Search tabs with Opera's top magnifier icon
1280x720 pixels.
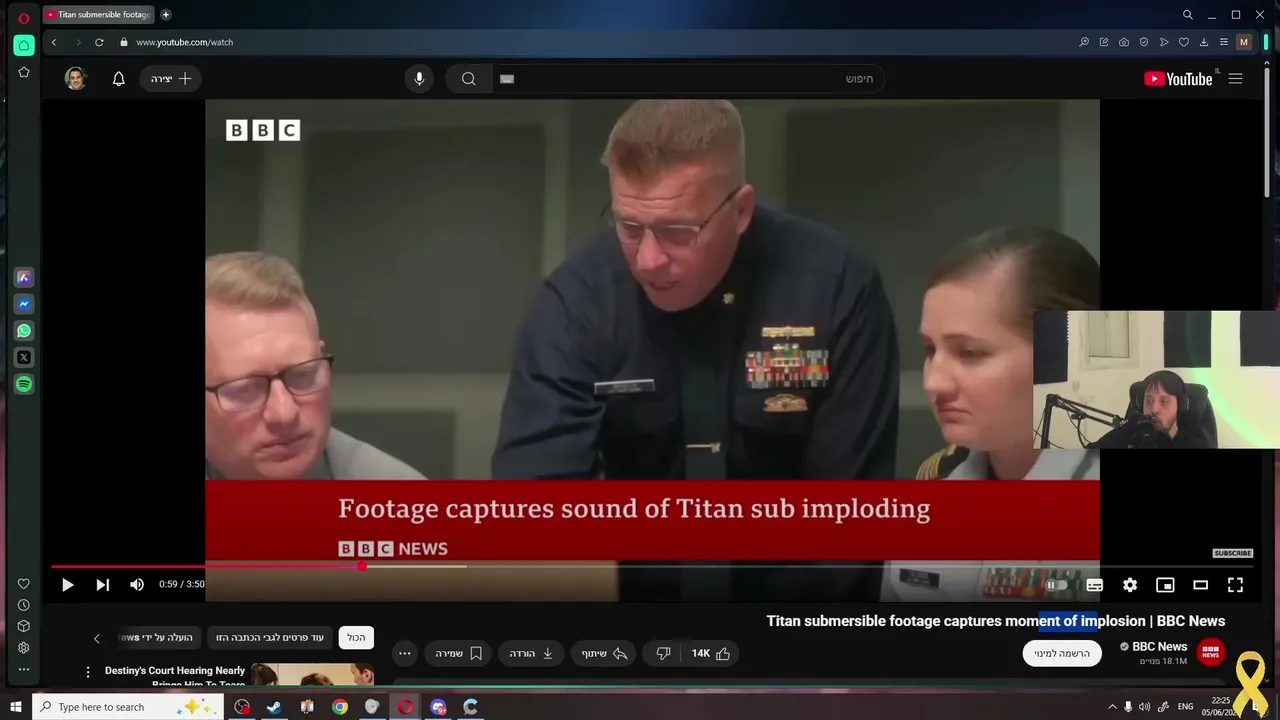[1188, 15]
